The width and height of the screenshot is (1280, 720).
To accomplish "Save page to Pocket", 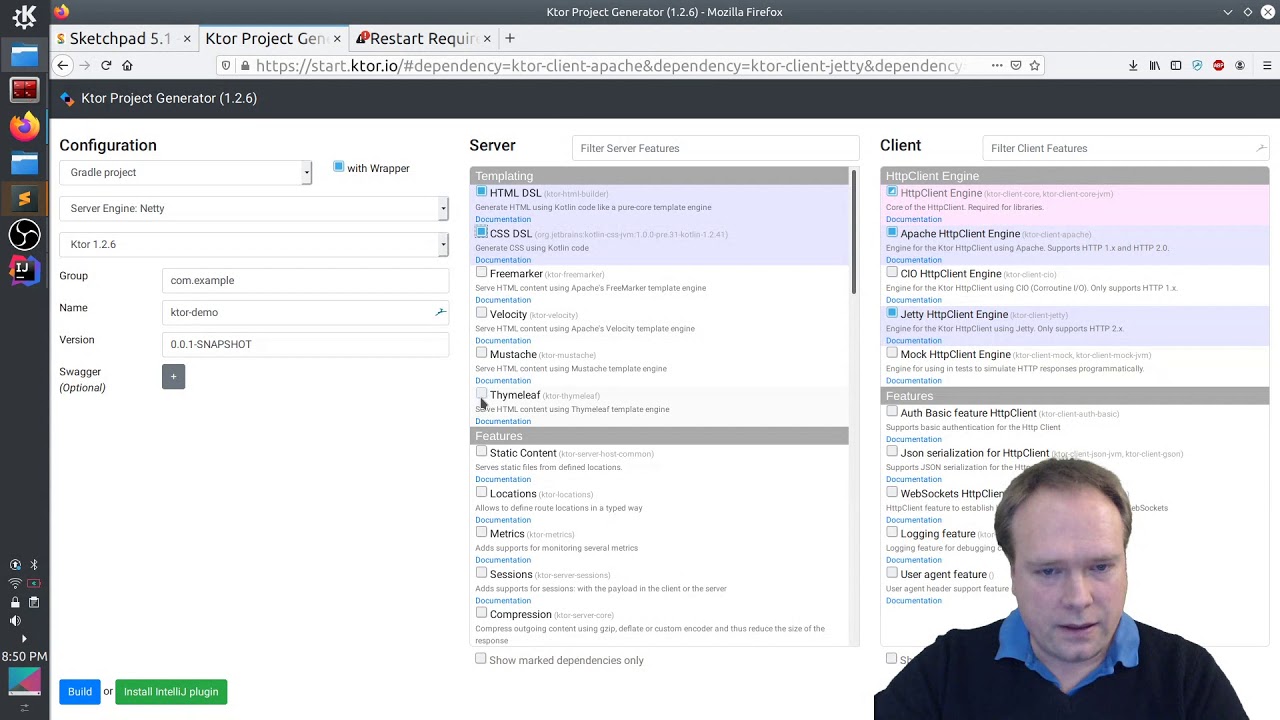I will (1016, 66).
